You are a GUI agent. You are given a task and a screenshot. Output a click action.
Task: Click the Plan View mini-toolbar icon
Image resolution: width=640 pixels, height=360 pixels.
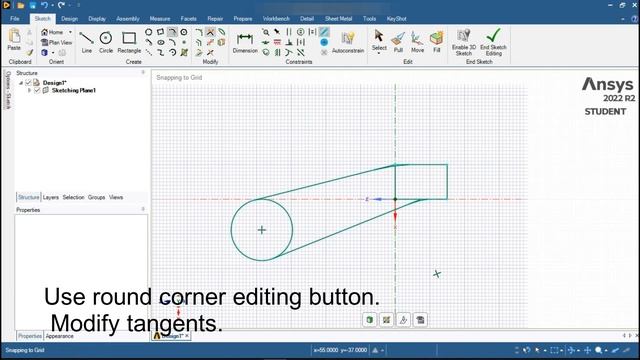pyautogui.click(x=420, y=320)
